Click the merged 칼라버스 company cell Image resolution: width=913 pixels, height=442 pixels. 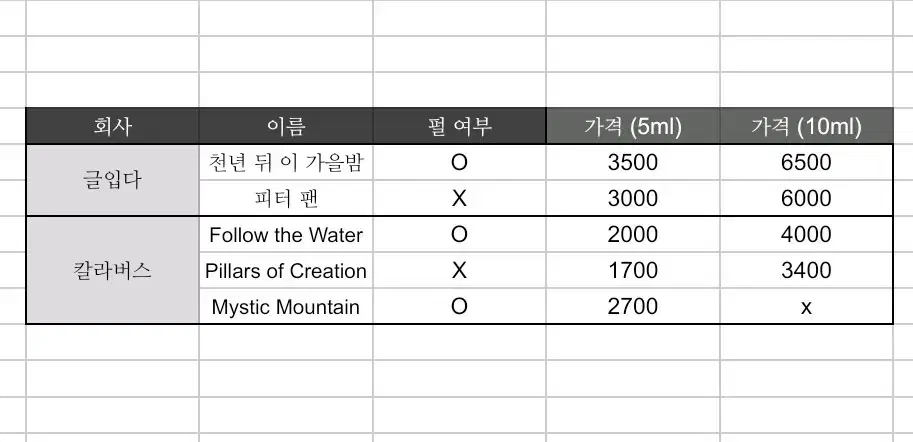tap(112, 270)
